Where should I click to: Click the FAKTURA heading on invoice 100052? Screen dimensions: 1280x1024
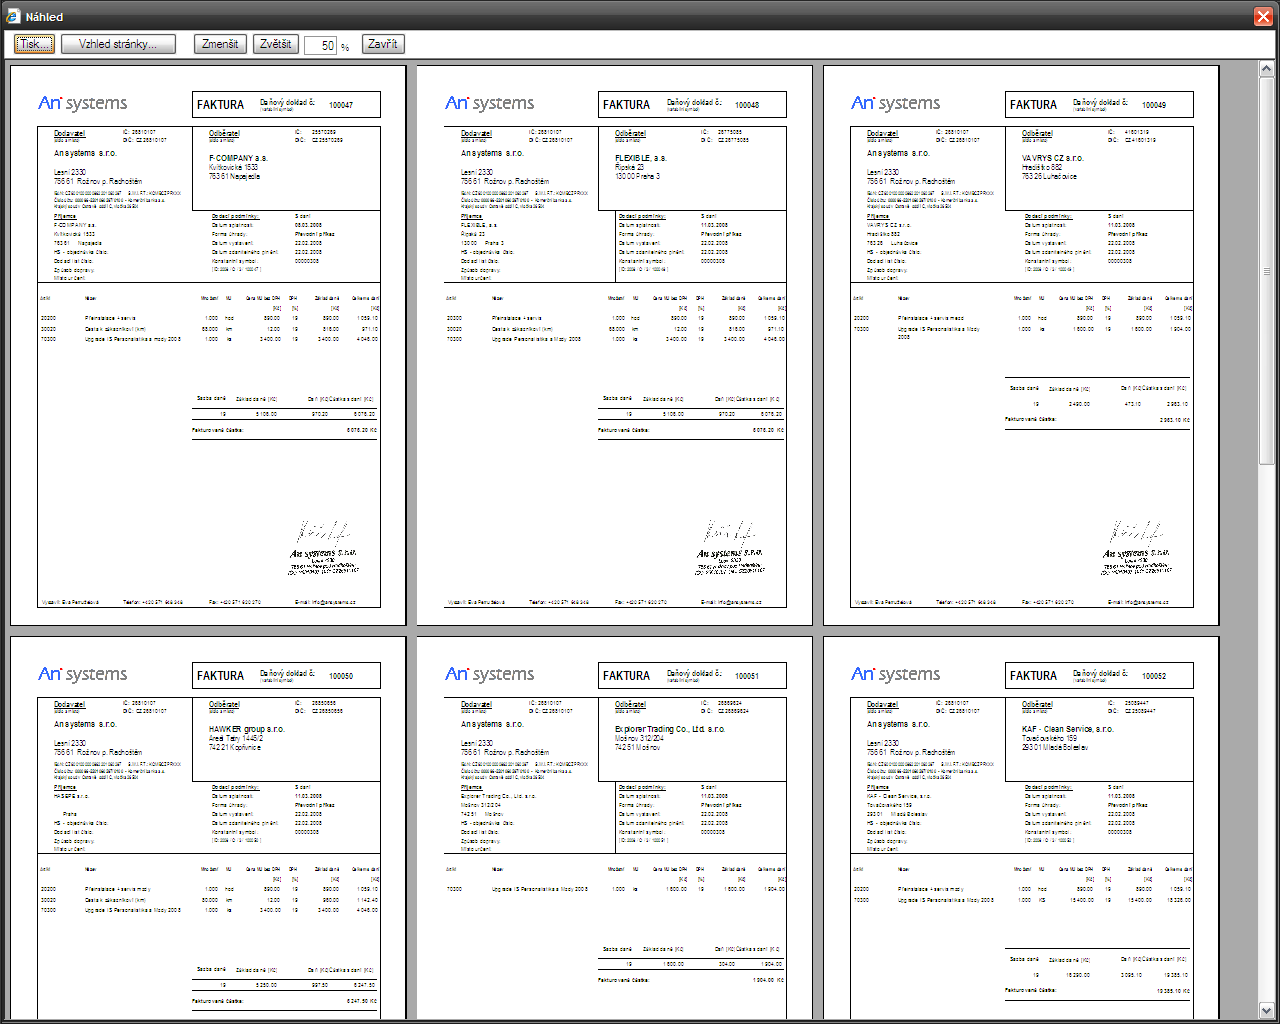click(x=1033, y=676)
